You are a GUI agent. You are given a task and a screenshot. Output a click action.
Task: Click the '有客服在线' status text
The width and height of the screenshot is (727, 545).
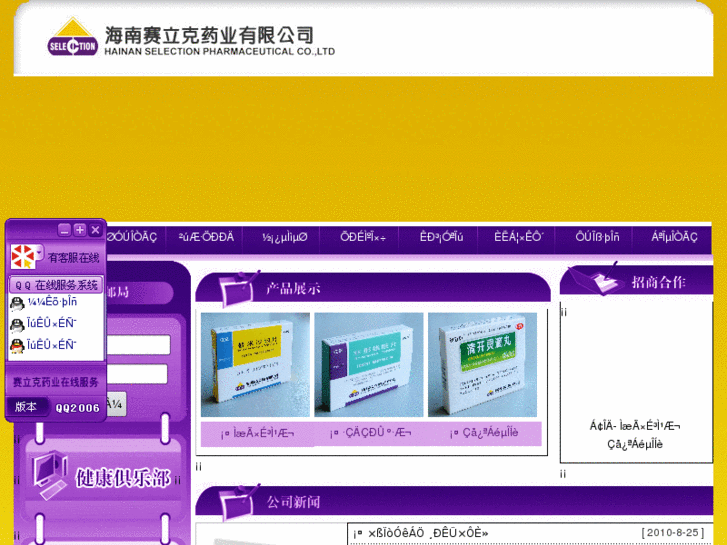pyautogui.click(x=74, y=258)
